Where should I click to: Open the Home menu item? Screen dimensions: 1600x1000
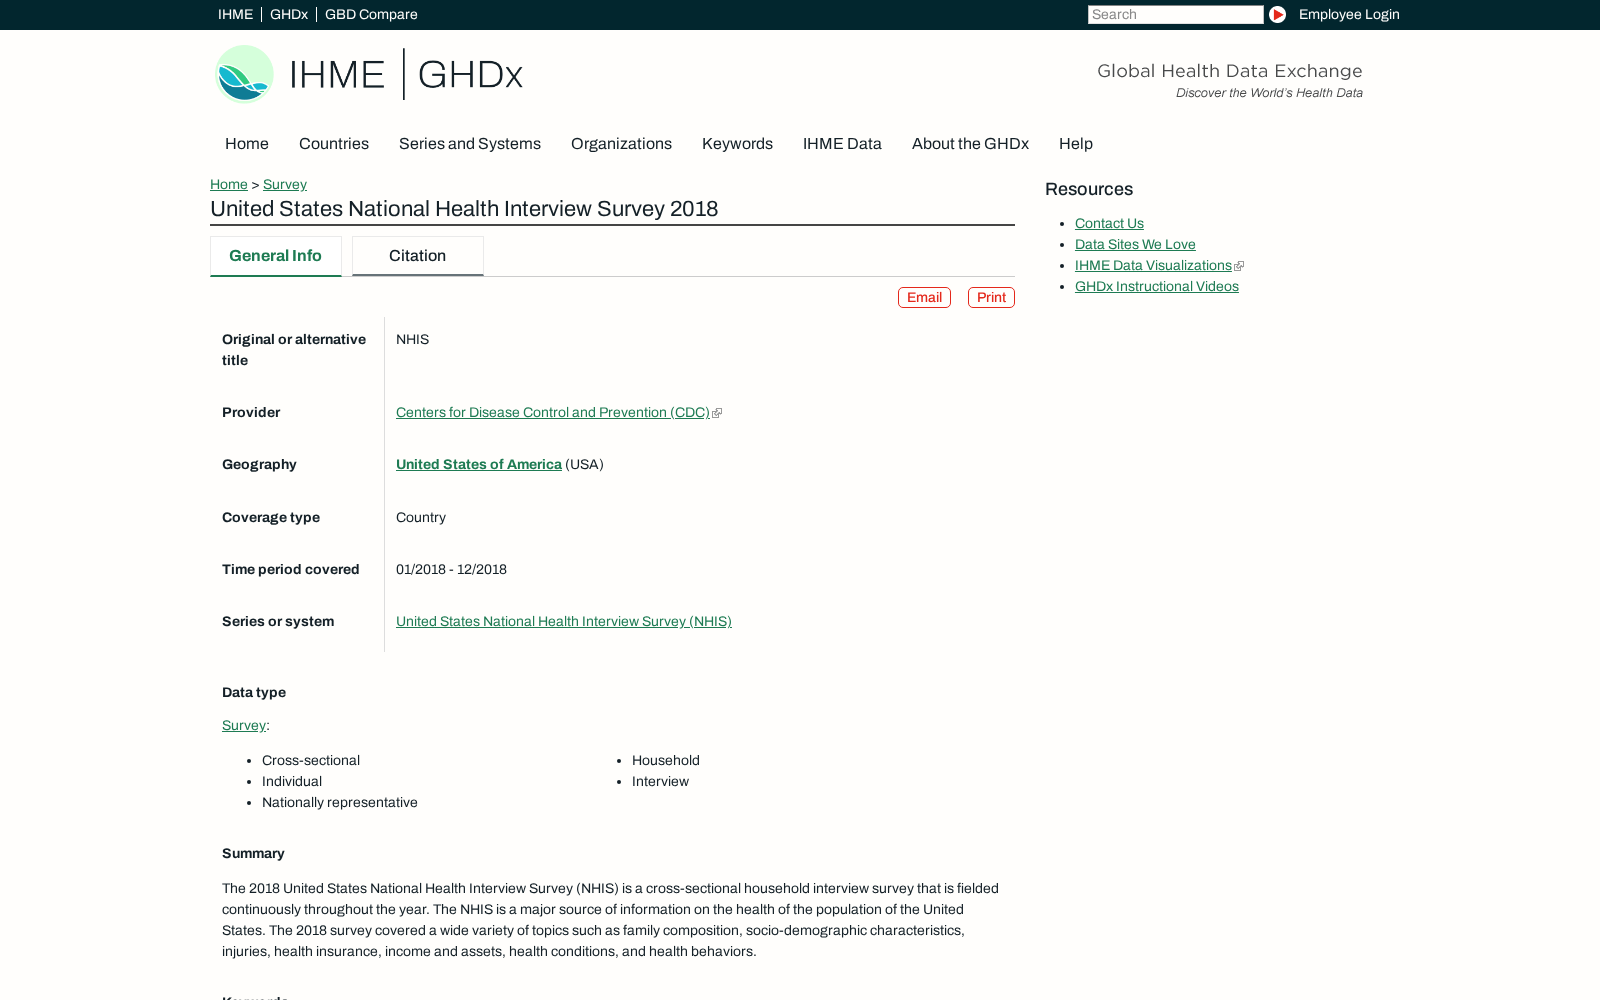pos(247,144)
